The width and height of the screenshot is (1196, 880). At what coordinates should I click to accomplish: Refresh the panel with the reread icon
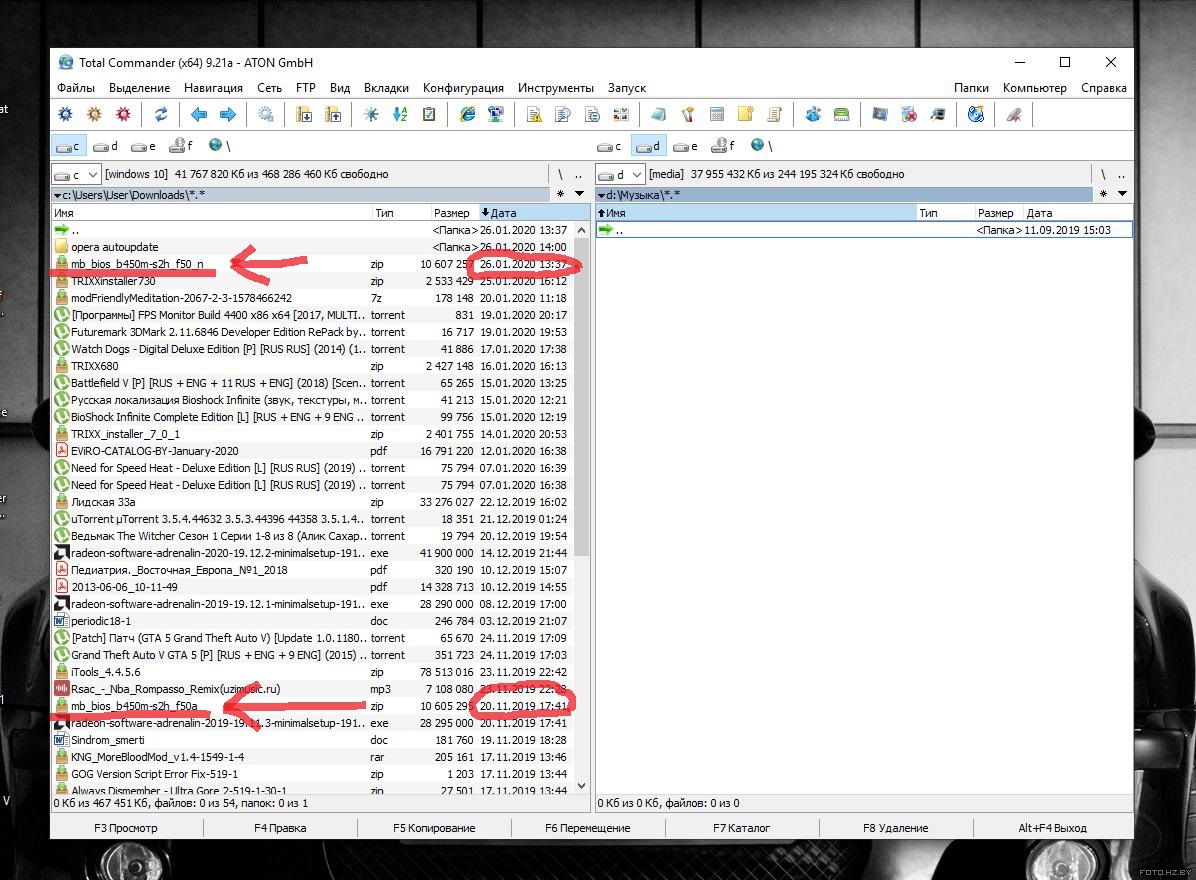[x=161, y=114]
